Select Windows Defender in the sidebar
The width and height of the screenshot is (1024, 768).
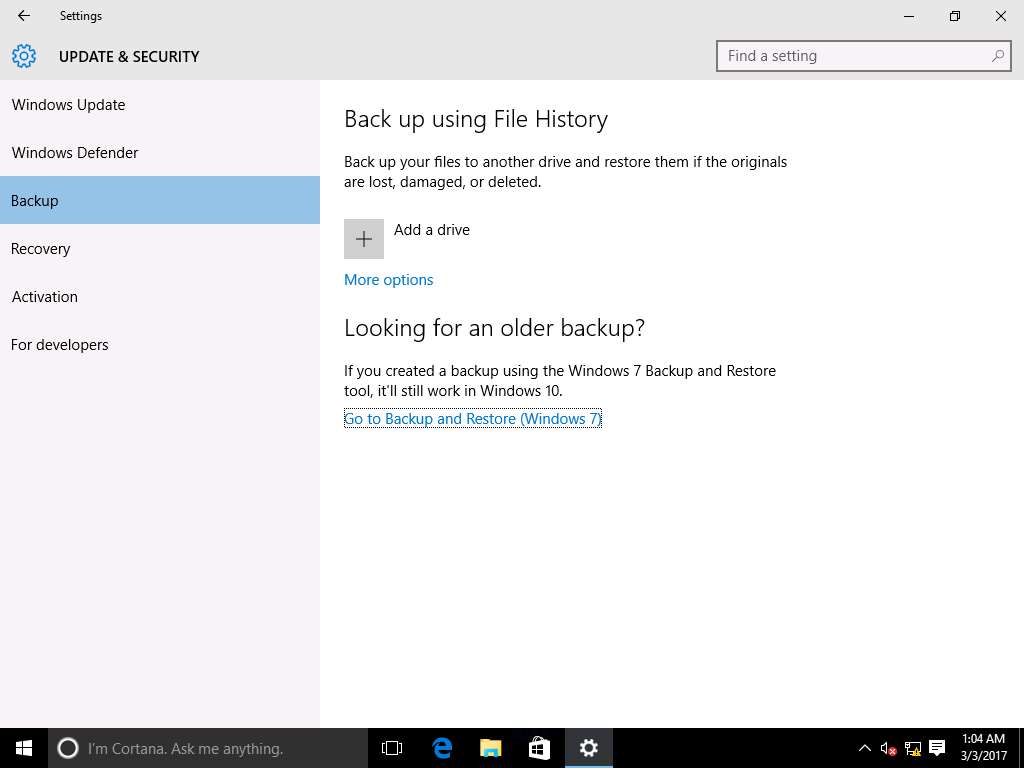coord(160,153)
